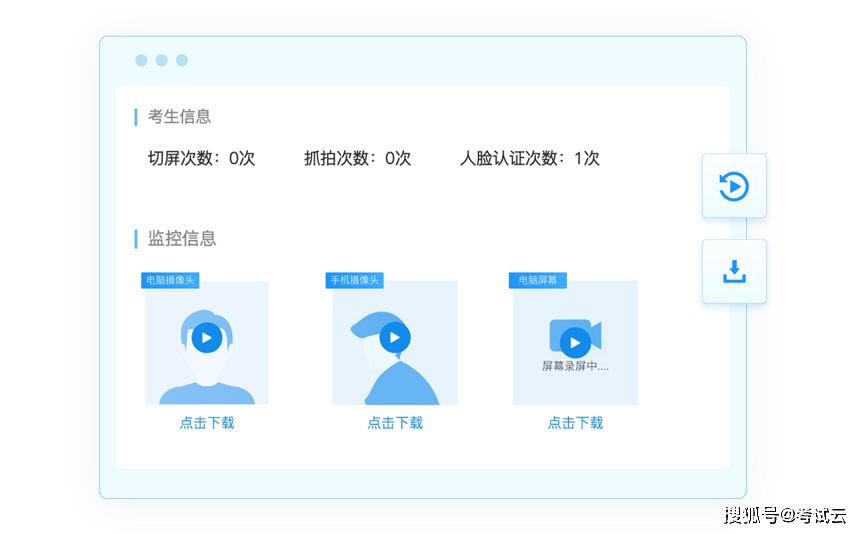
Task: Click the download icon button on right
Action: click(x=734, y=271)
